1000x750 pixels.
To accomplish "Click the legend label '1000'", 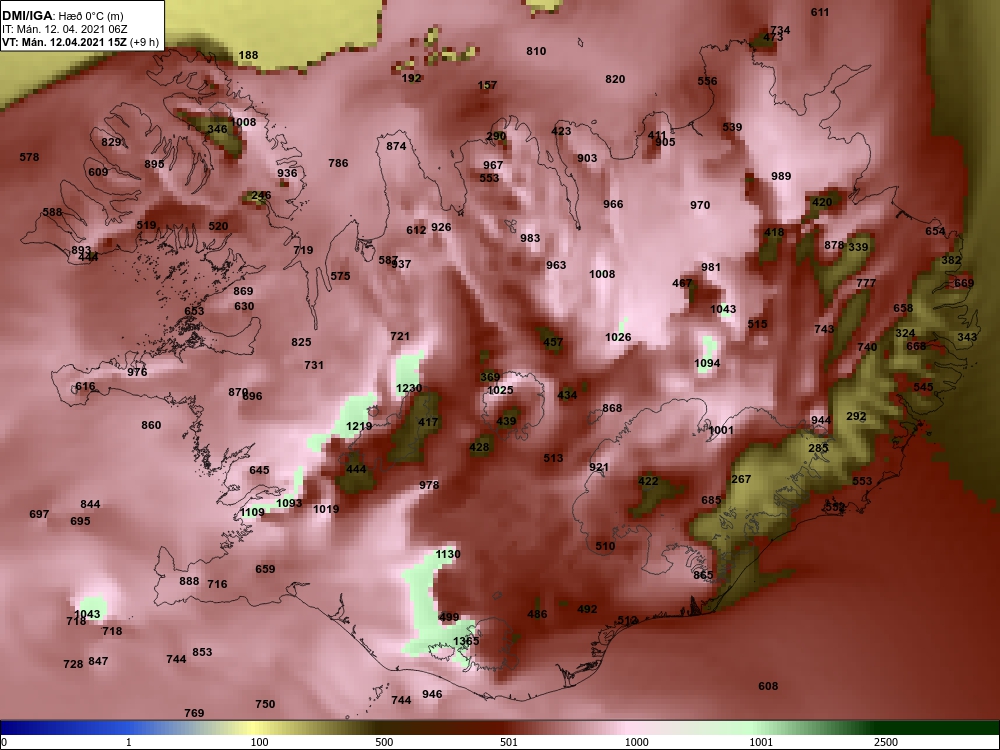I will point(636,742).
